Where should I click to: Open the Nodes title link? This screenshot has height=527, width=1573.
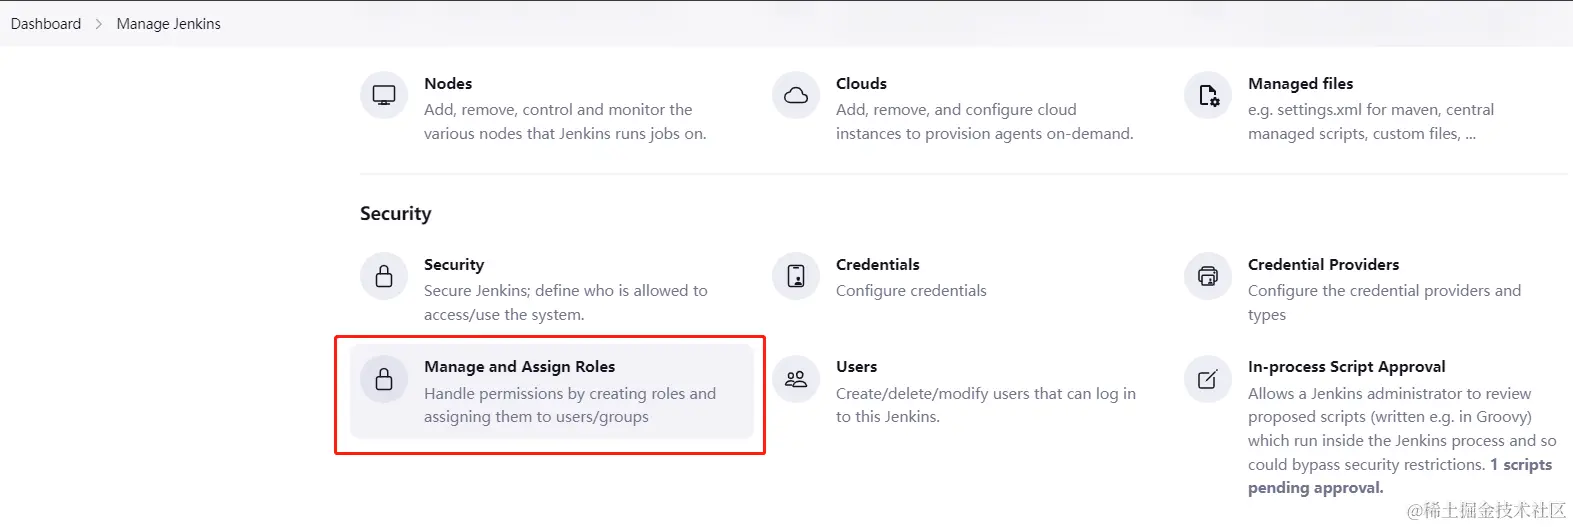pyautogui.click(x=448, y=84)
